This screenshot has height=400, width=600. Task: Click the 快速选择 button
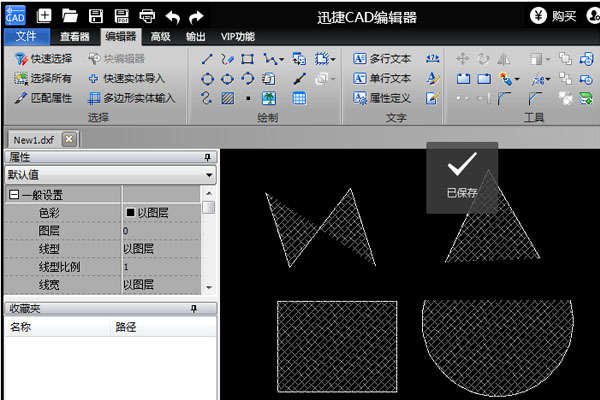(43, 59)
